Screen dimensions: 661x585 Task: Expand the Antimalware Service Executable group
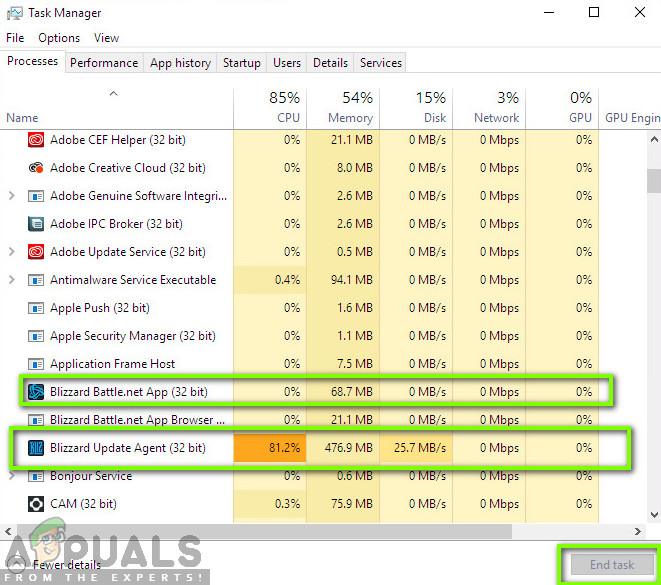(12, 279)
